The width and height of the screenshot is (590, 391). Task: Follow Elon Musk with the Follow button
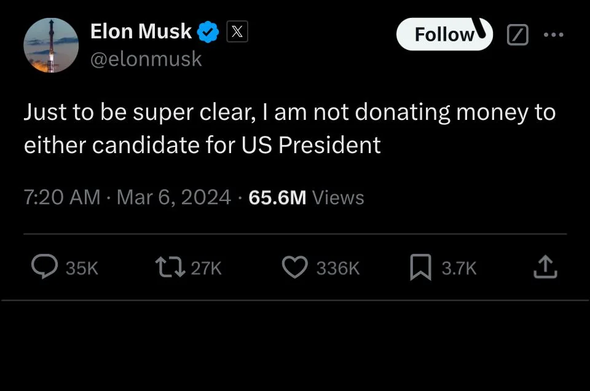444,34
